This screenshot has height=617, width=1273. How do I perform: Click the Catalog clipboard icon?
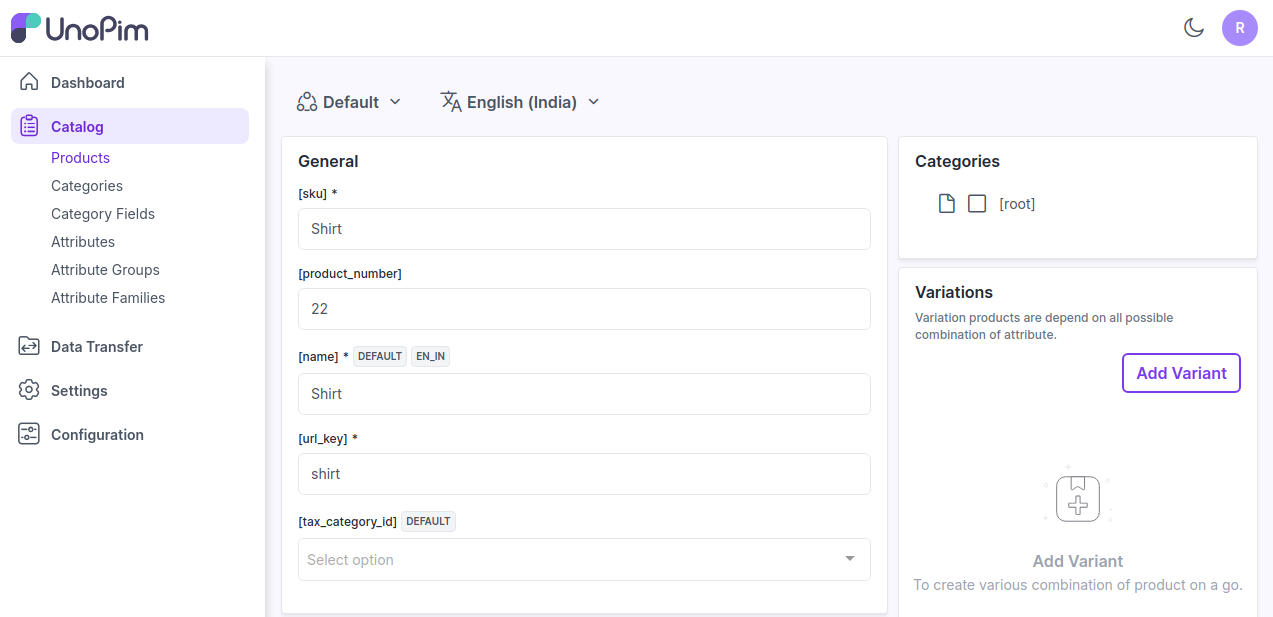click(x=29, y=126)
